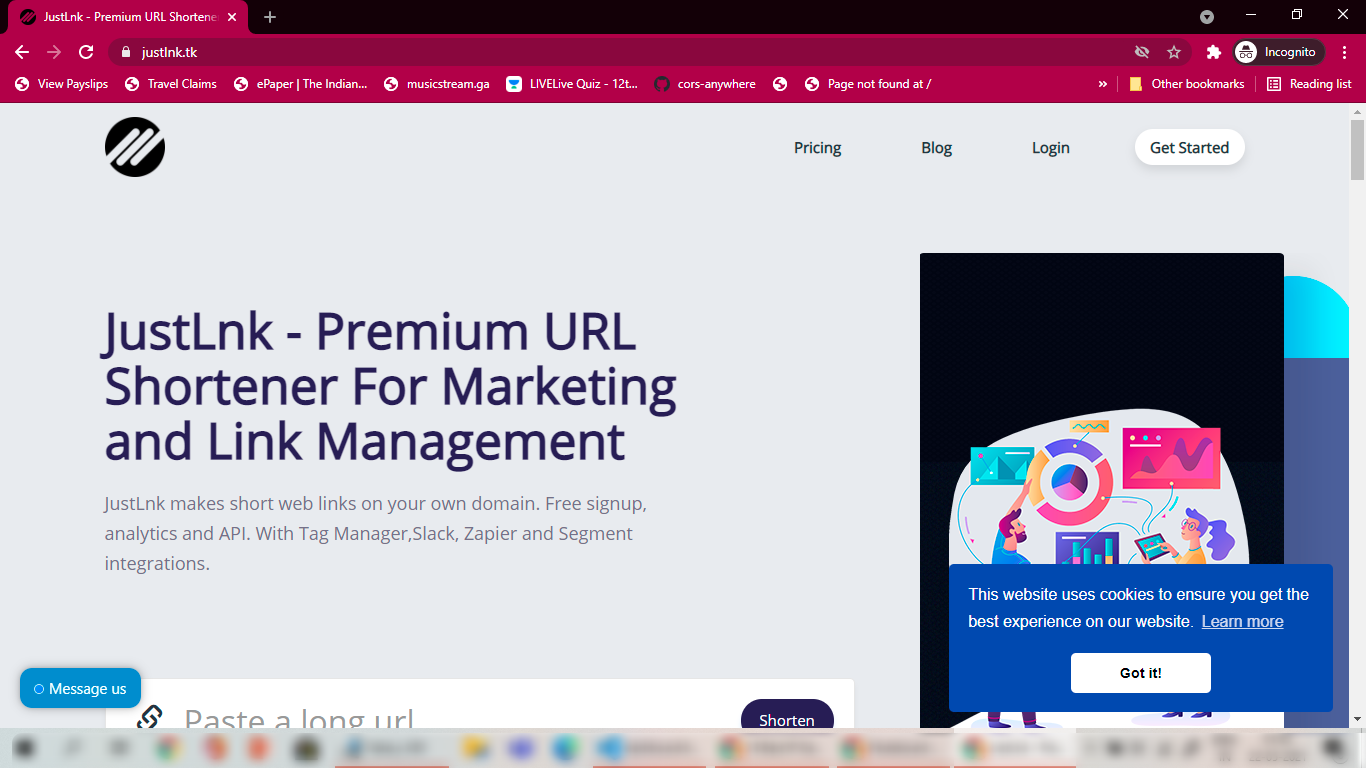1366x768 pixels.
Task: Open the Extensions puzzle icon
Action: [1214, 52]
